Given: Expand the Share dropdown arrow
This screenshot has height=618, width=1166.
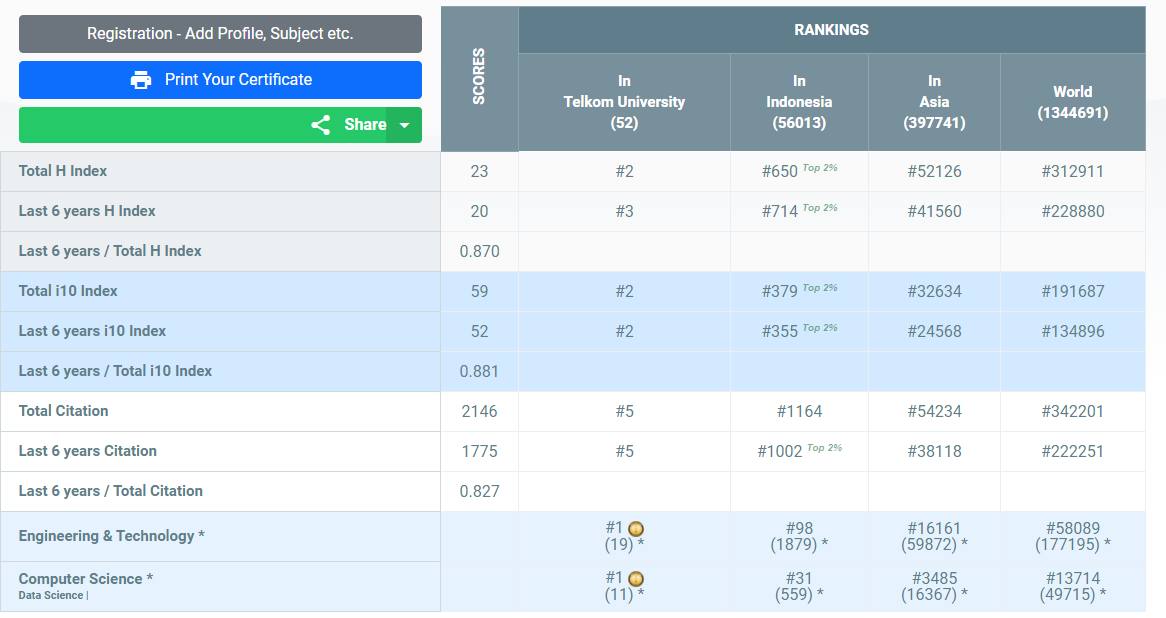Looking at the screenshot, I should 404,125.
